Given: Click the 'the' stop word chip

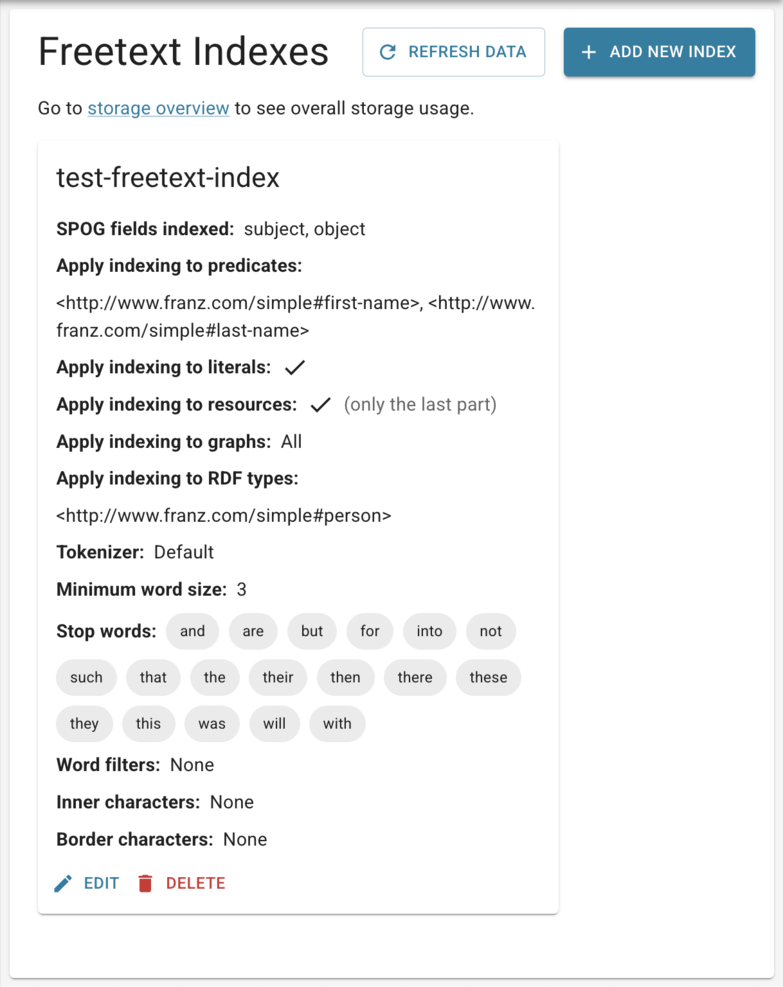Looking at the screenshot, I should coord(214,677).
